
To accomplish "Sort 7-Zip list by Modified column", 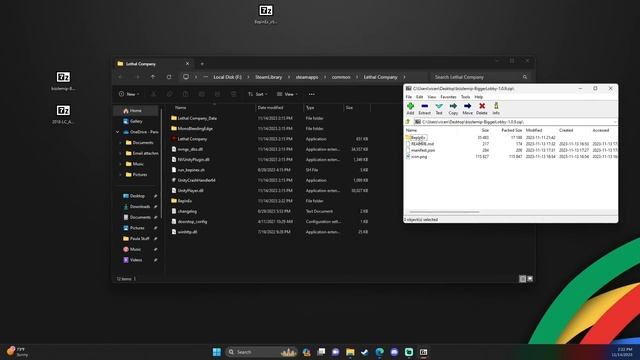I will click(534, 130).
